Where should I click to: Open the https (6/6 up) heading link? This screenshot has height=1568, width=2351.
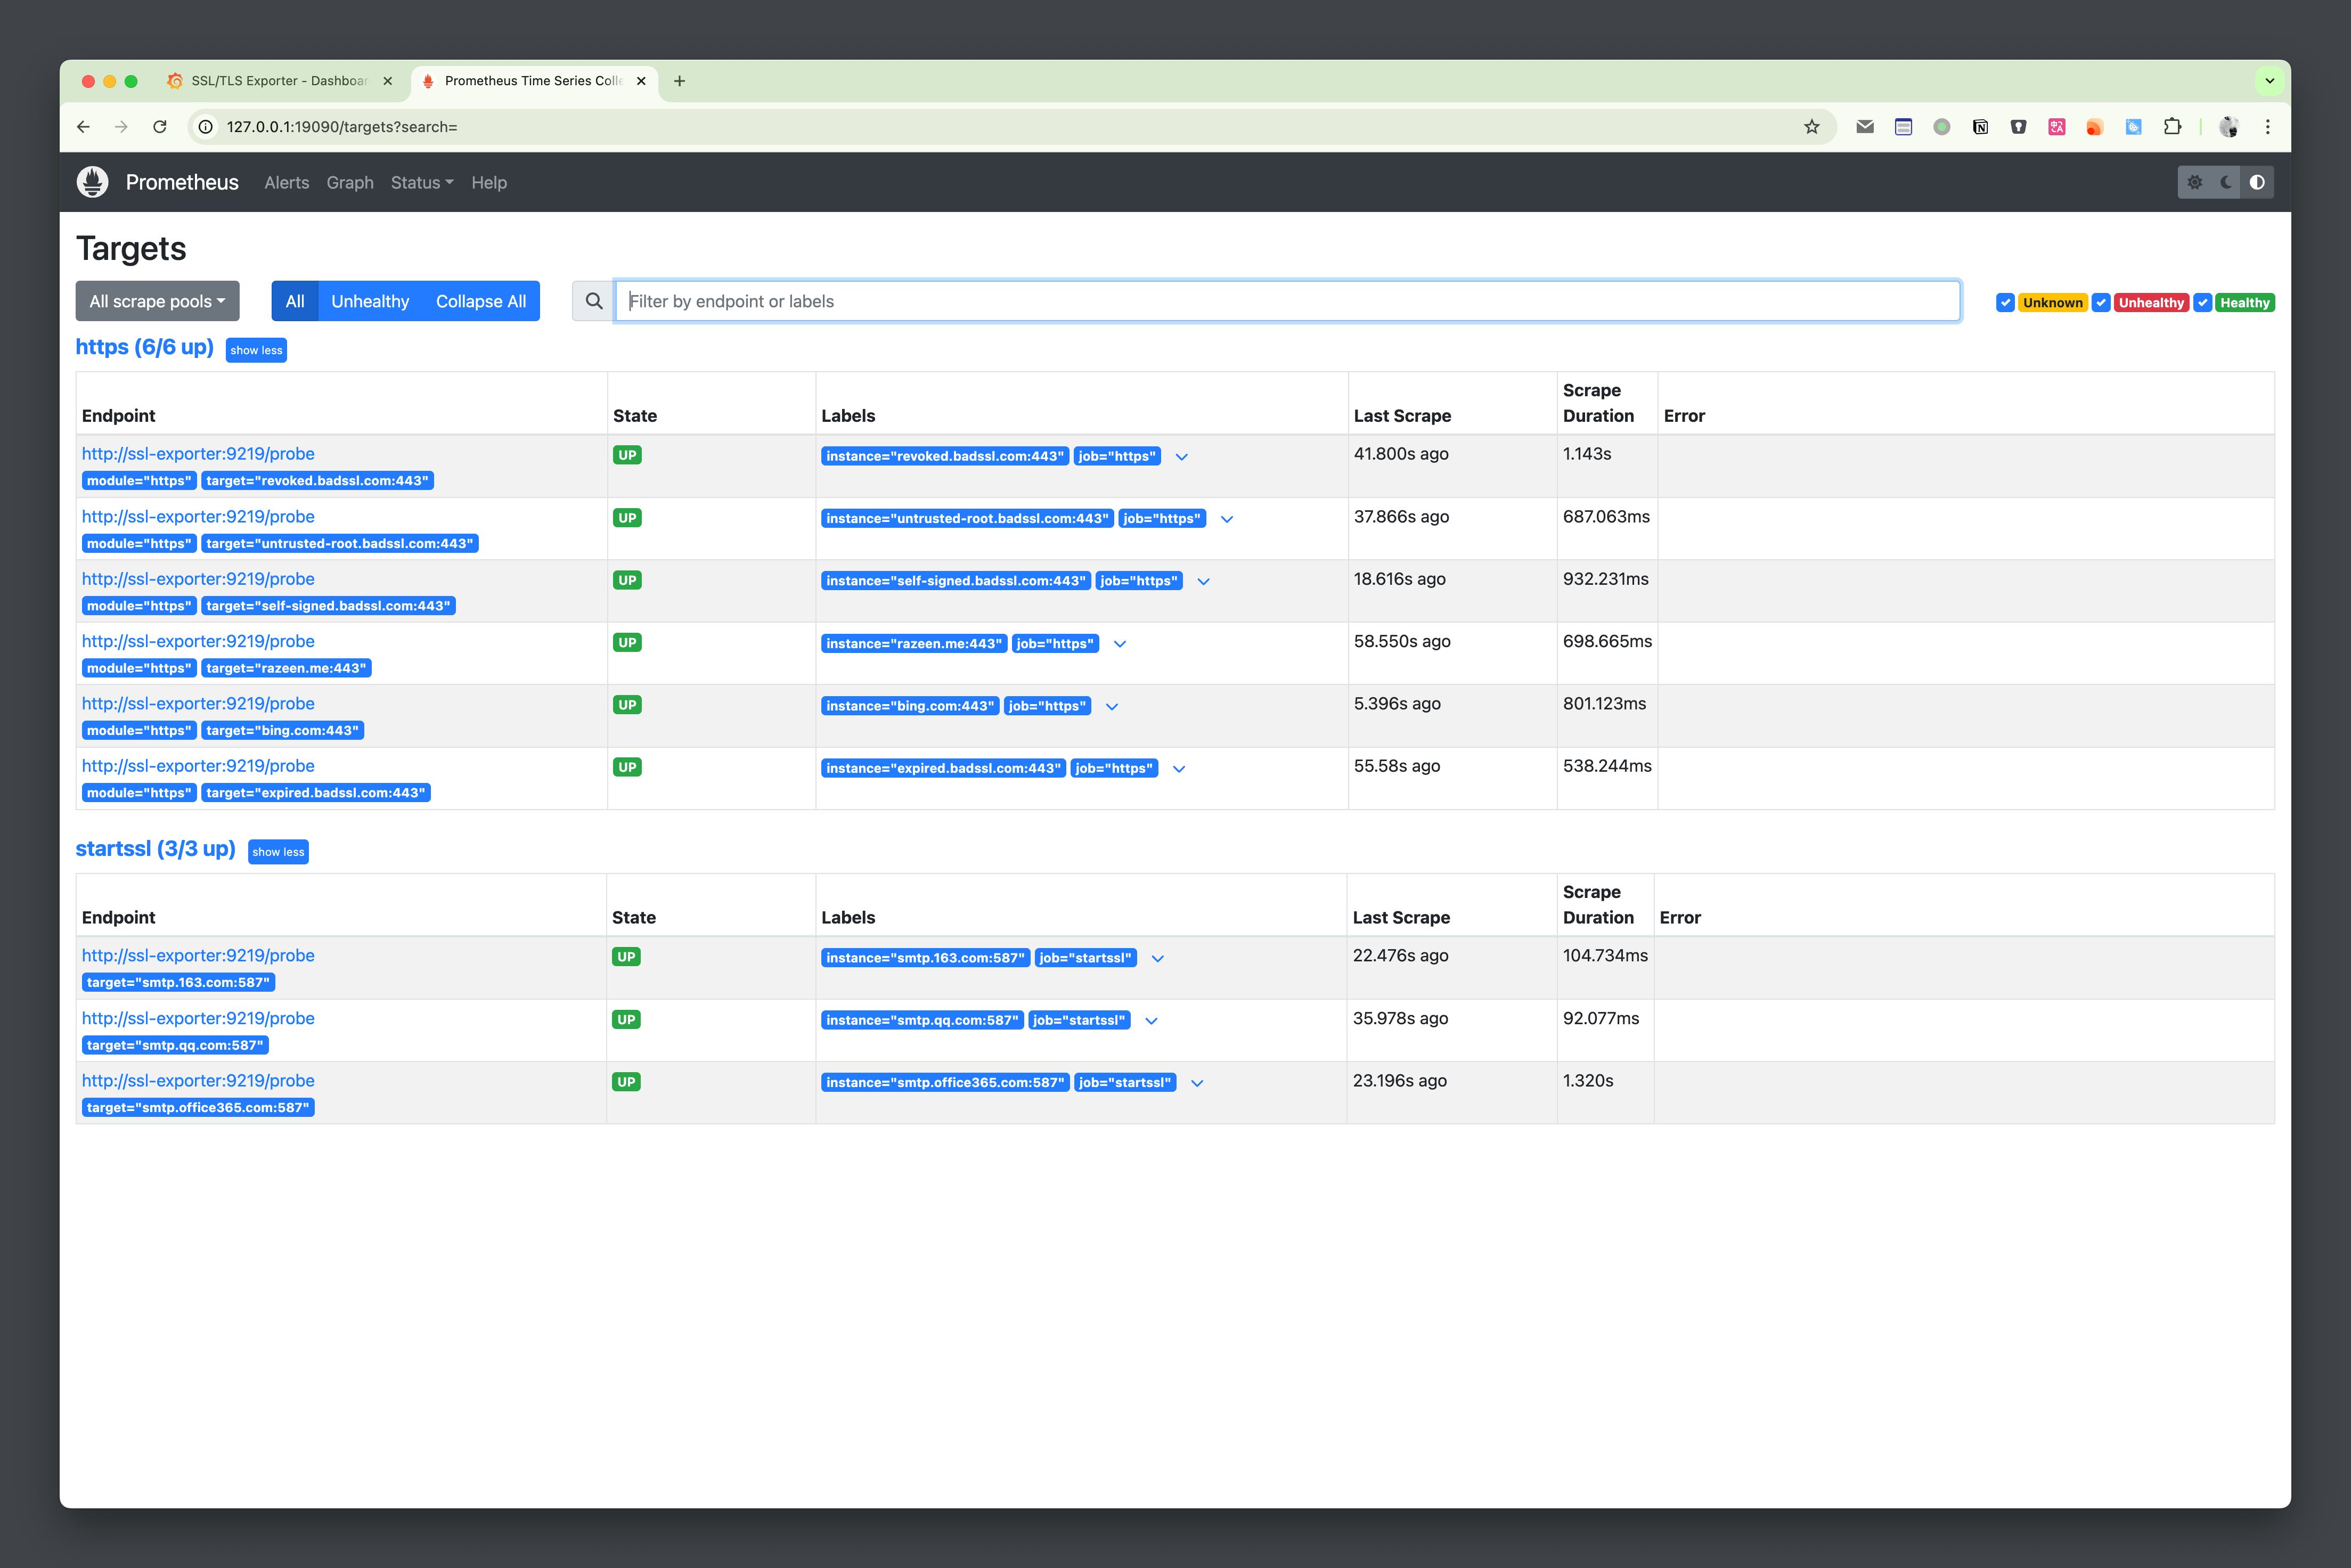point(145,347)
